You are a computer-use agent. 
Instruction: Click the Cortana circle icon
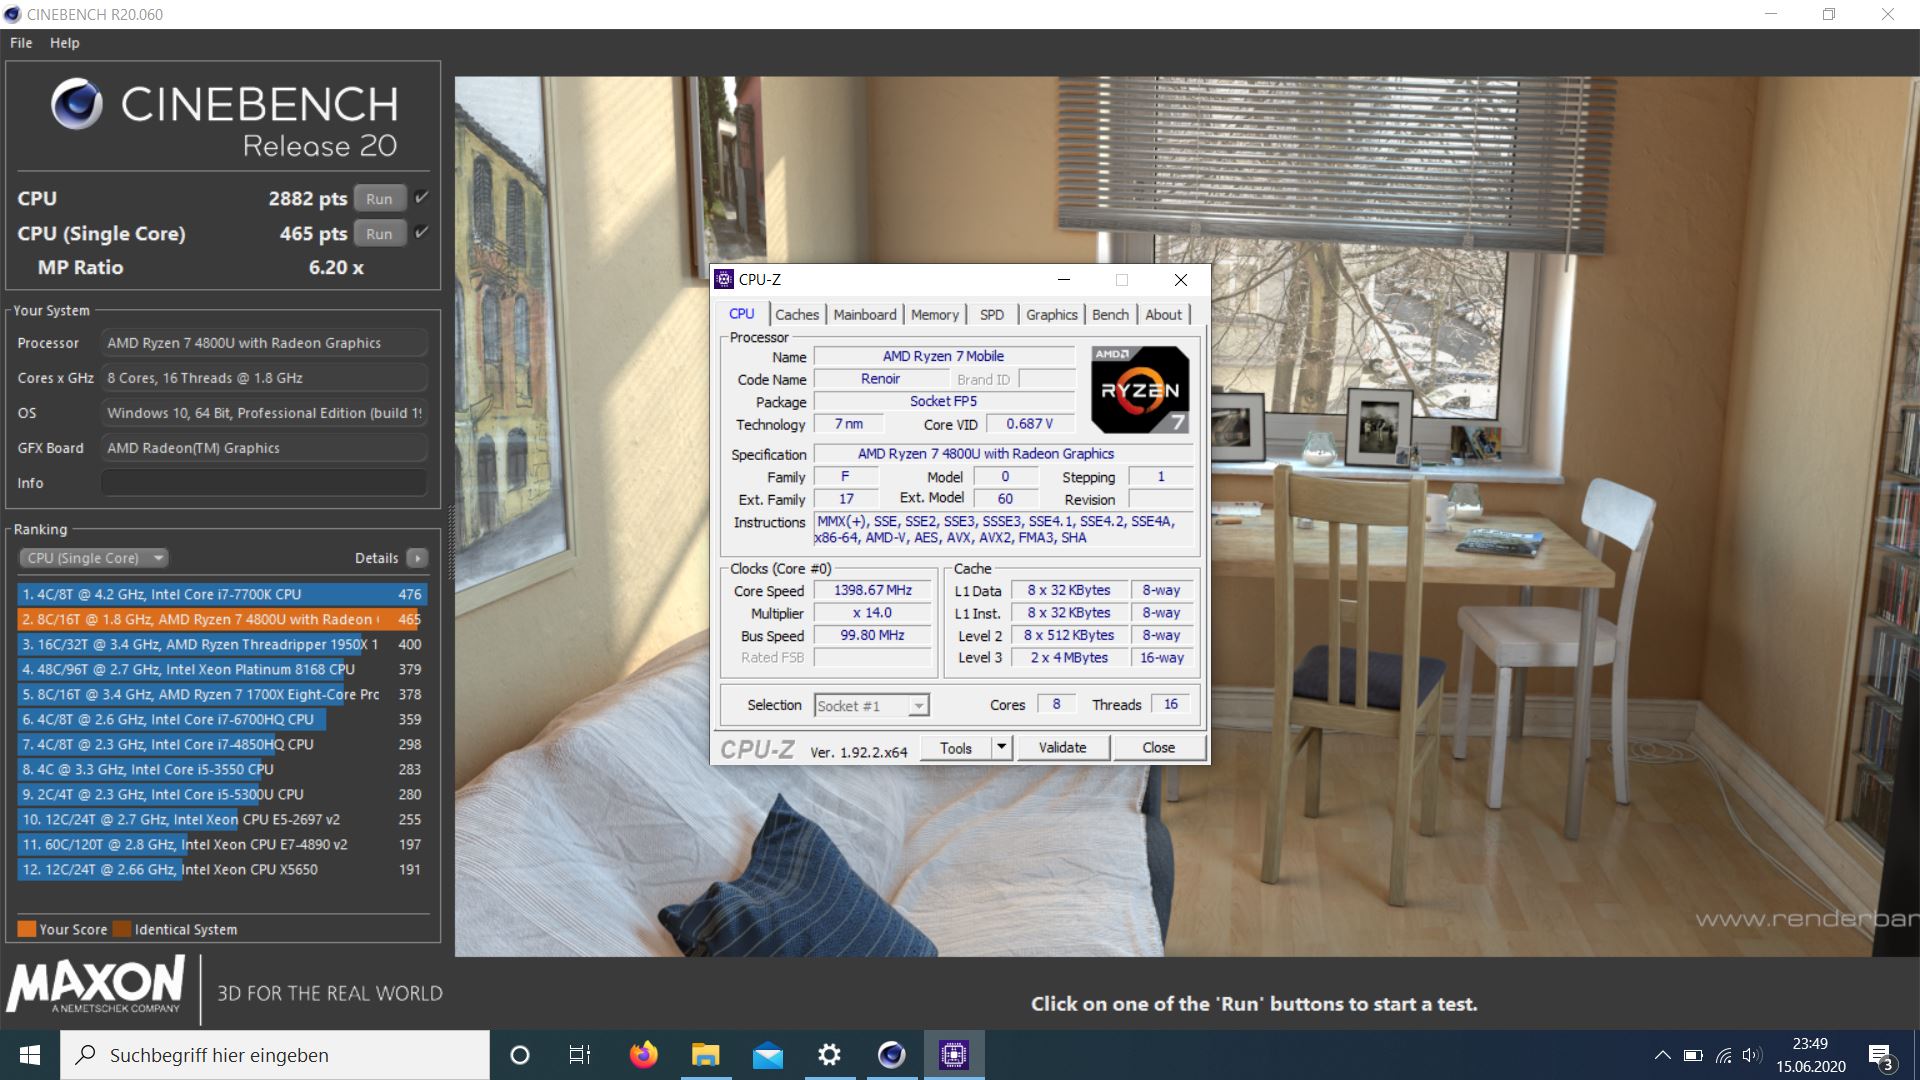pyautogui.click(x=519, y=1055)
